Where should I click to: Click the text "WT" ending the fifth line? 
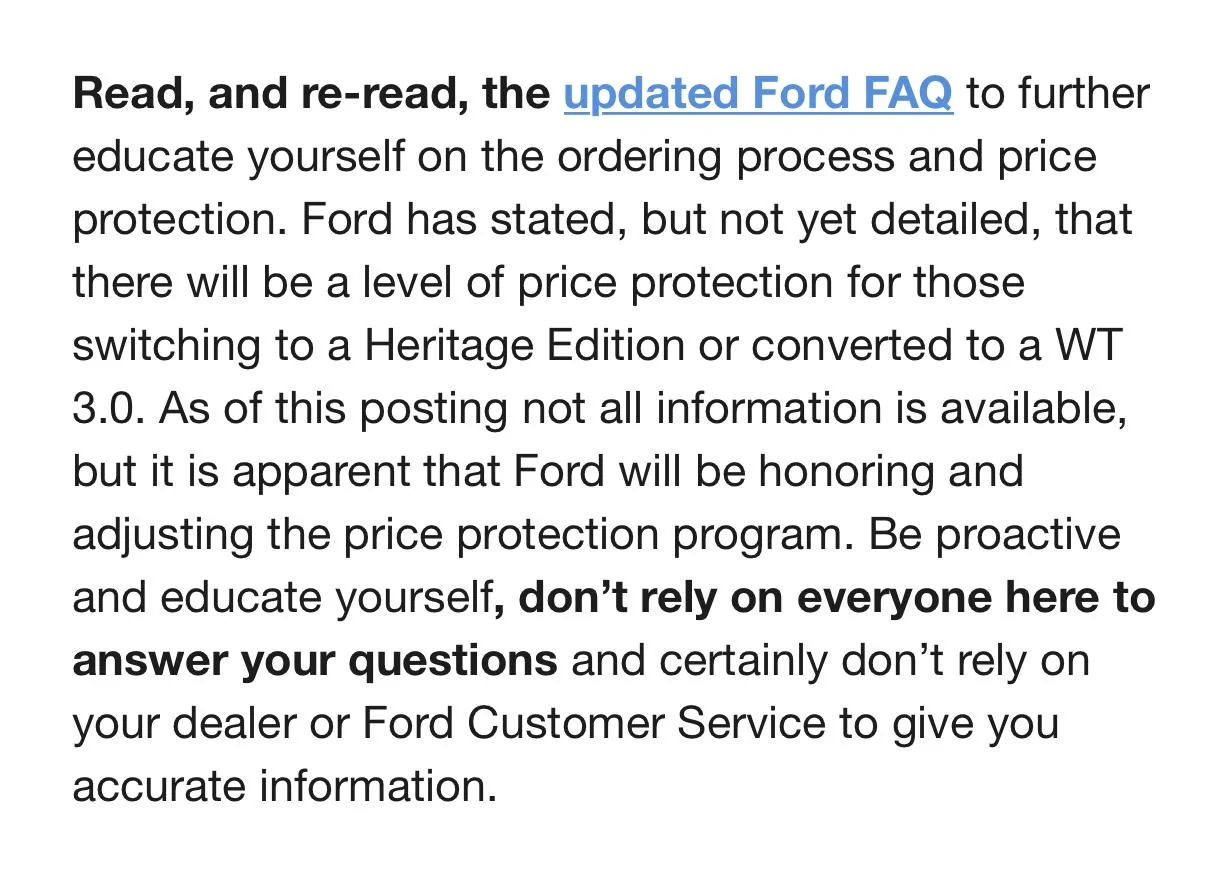(x=1088, y=345)
